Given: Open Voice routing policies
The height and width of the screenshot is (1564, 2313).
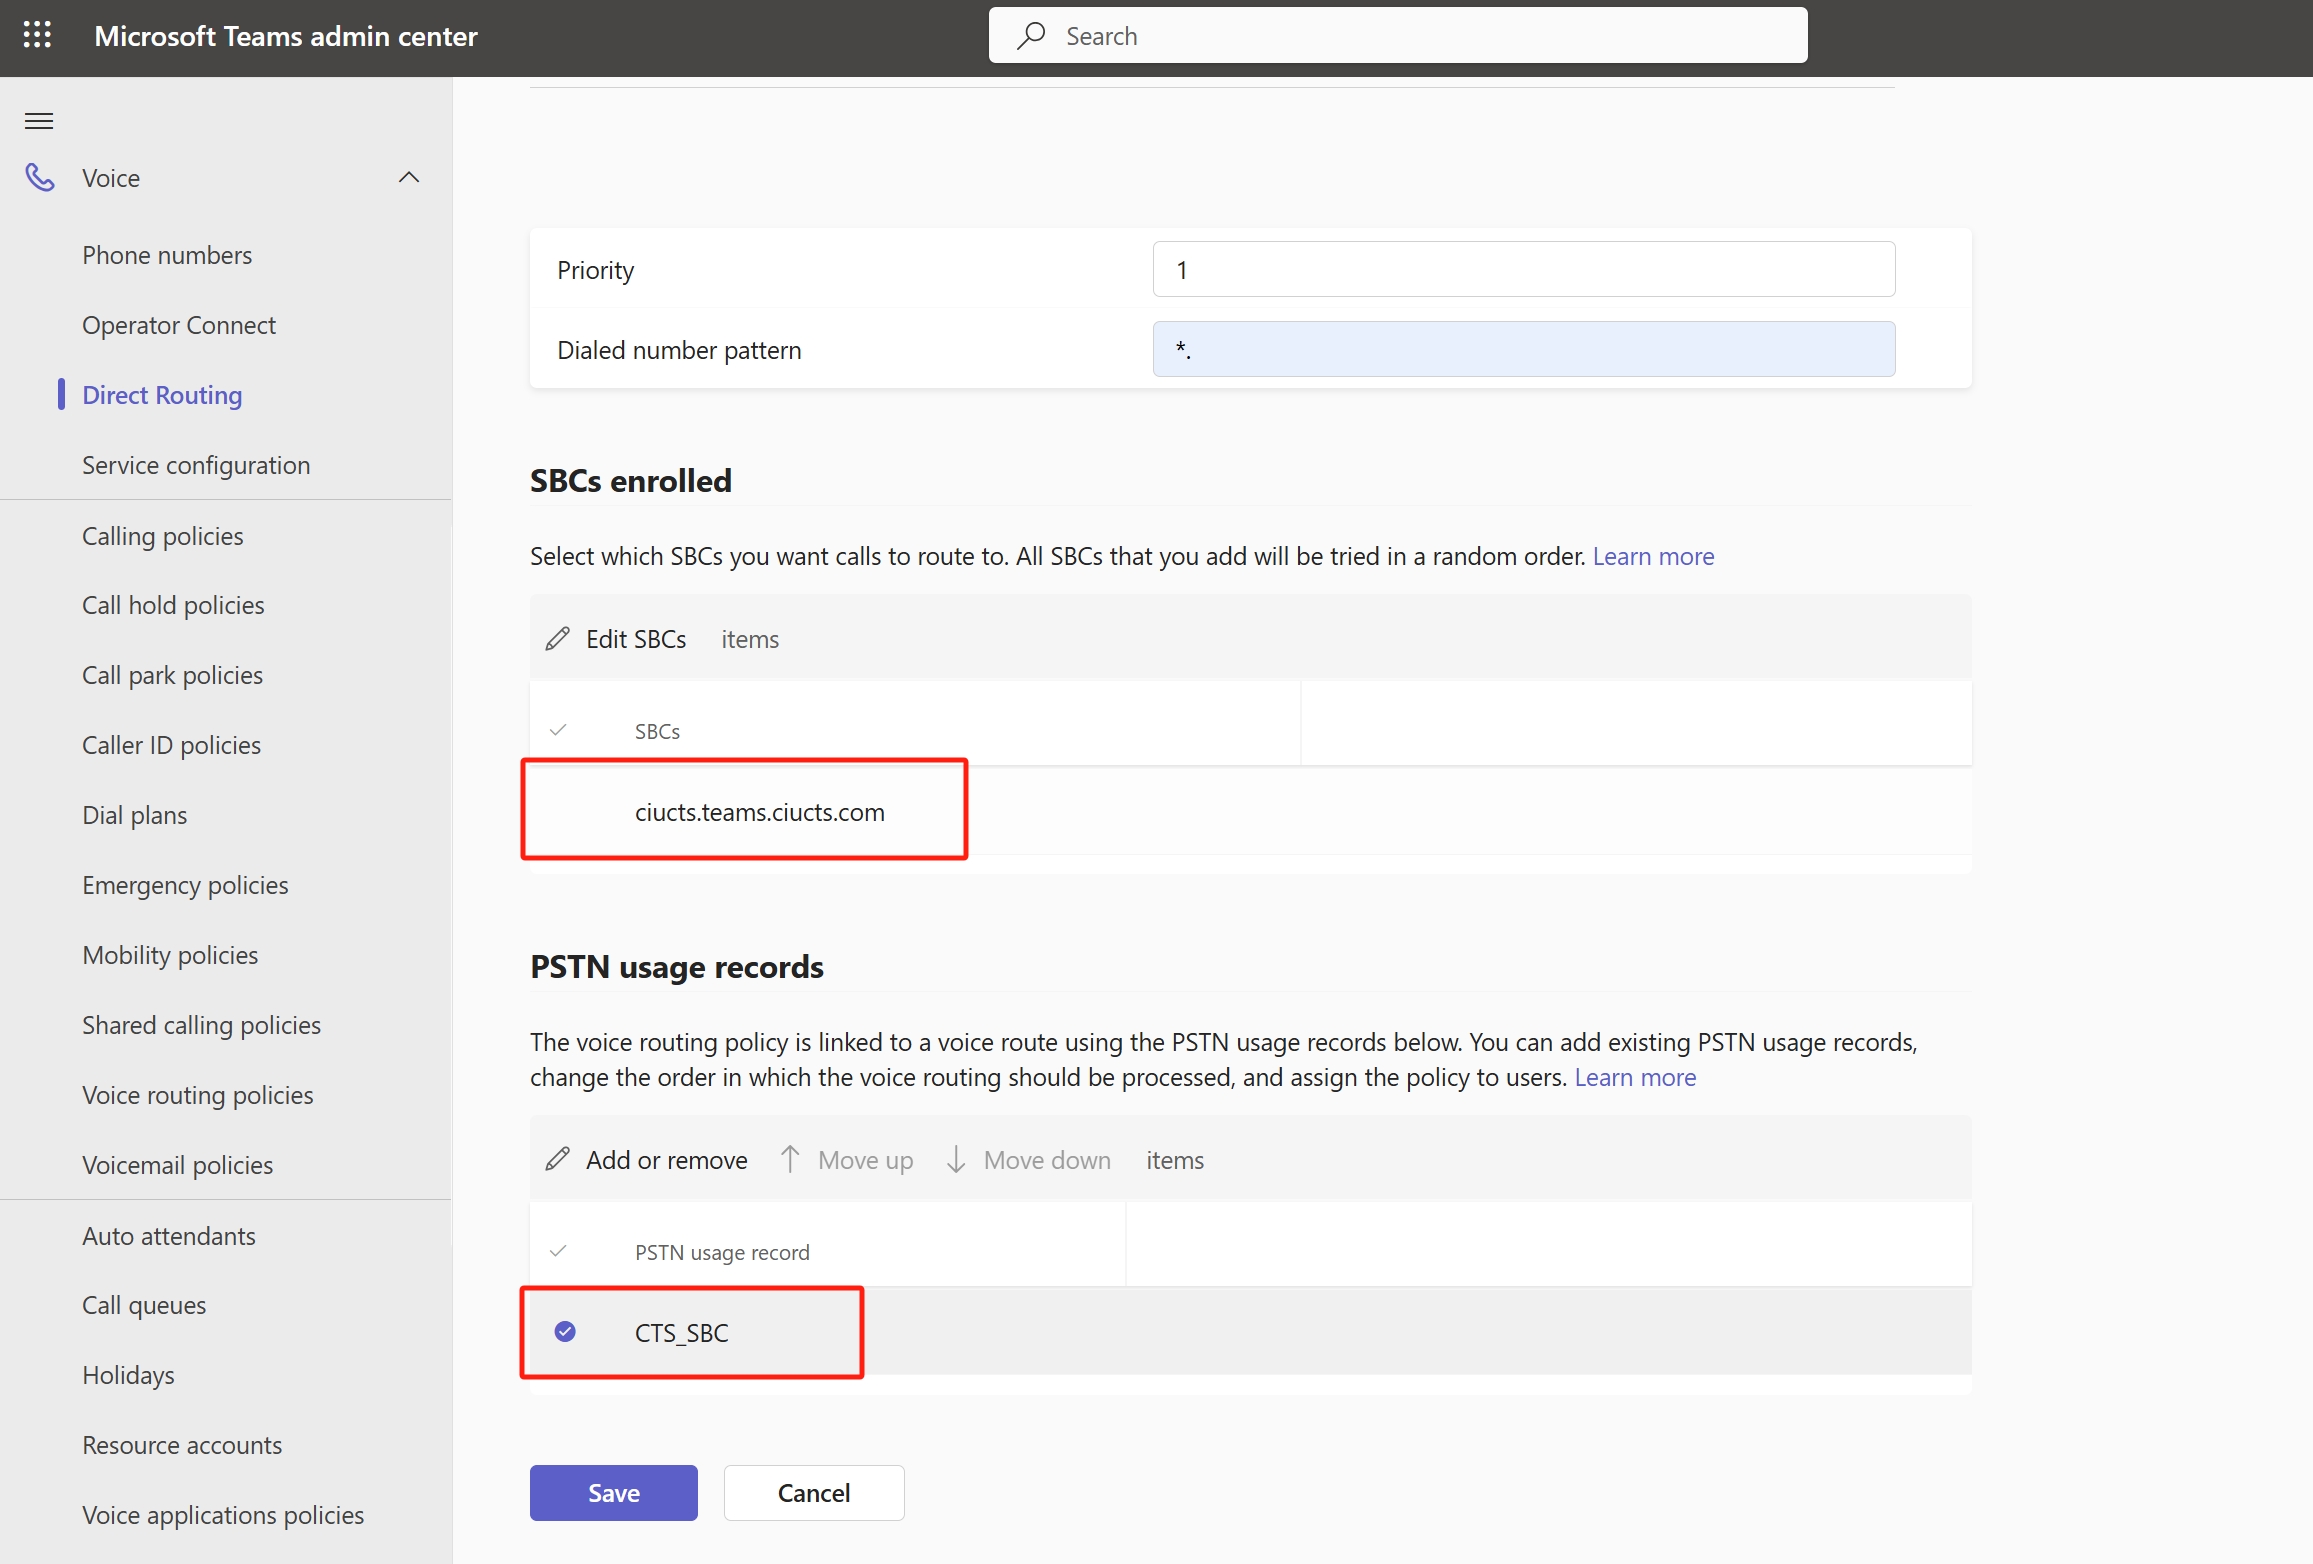Looking at the screenshot, I should pos(197,1095).
